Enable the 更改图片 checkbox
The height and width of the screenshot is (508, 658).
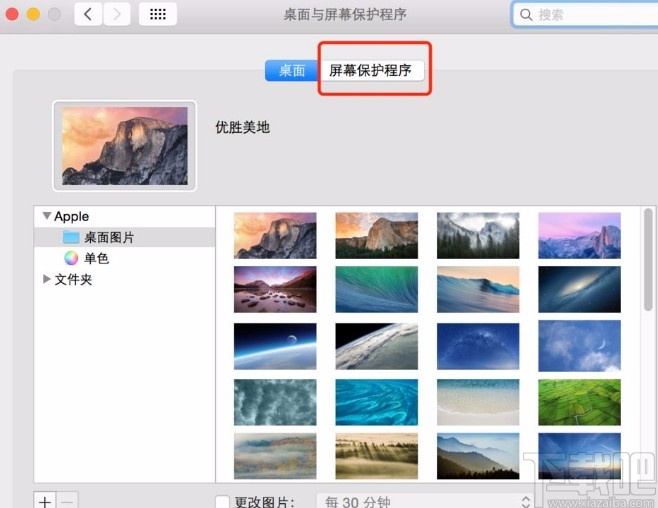222,502
